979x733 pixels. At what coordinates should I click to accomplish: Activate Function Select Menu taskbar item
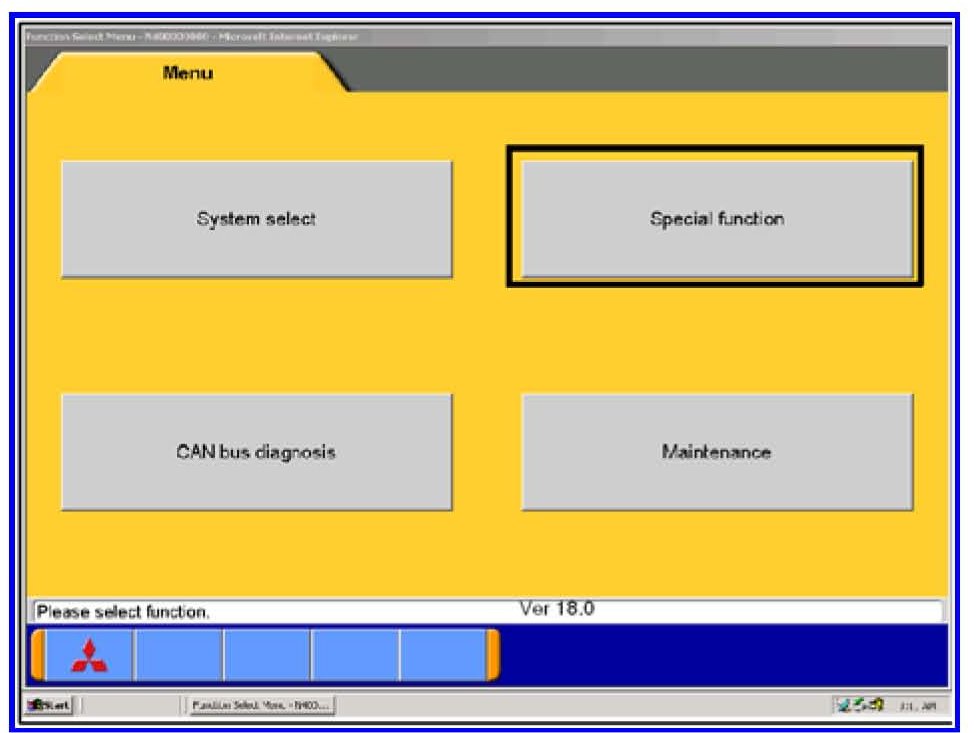coord(260,707)
